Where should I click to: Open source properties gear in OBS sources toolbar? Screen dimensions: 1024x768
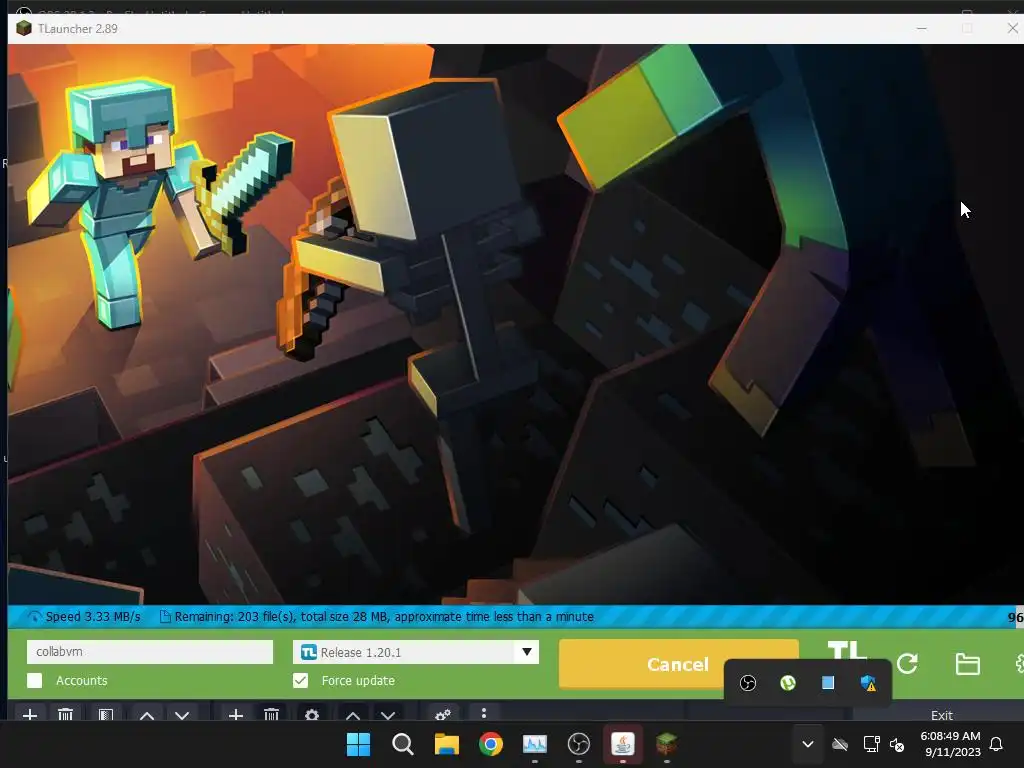coord(312,715)
